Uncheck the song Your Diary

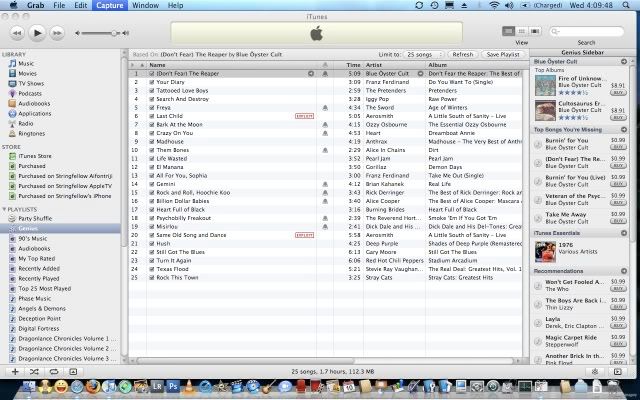point(152,81)
